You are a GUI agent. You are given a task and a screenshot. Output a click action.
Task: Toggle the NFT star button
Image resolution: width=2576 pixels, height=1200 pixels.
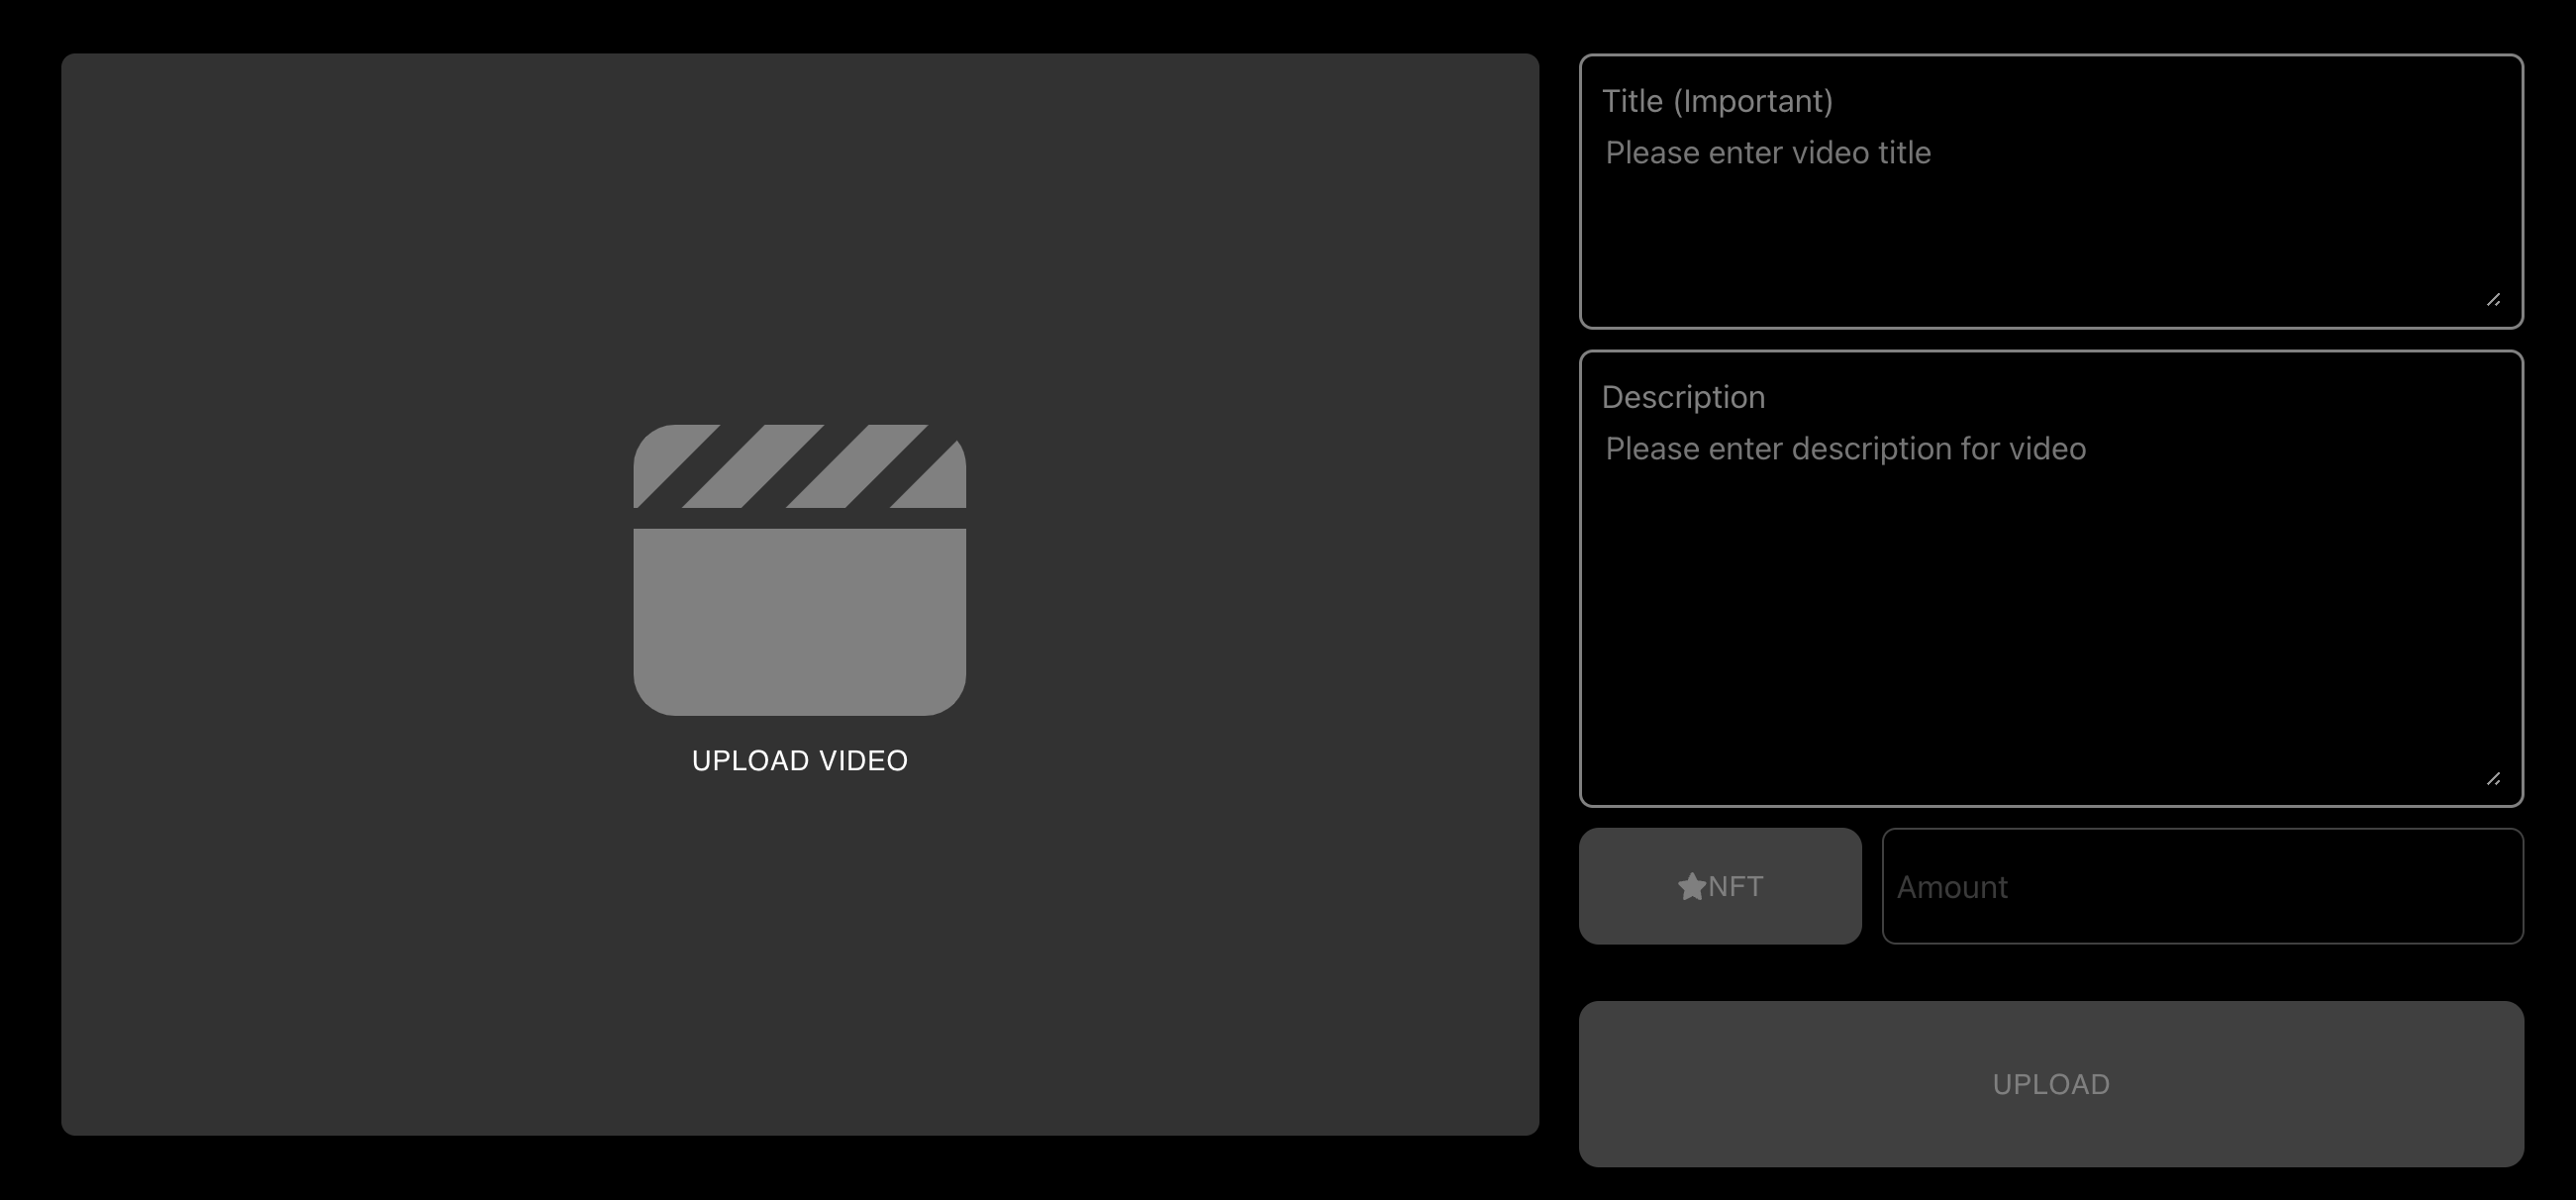pos(1720,886)
